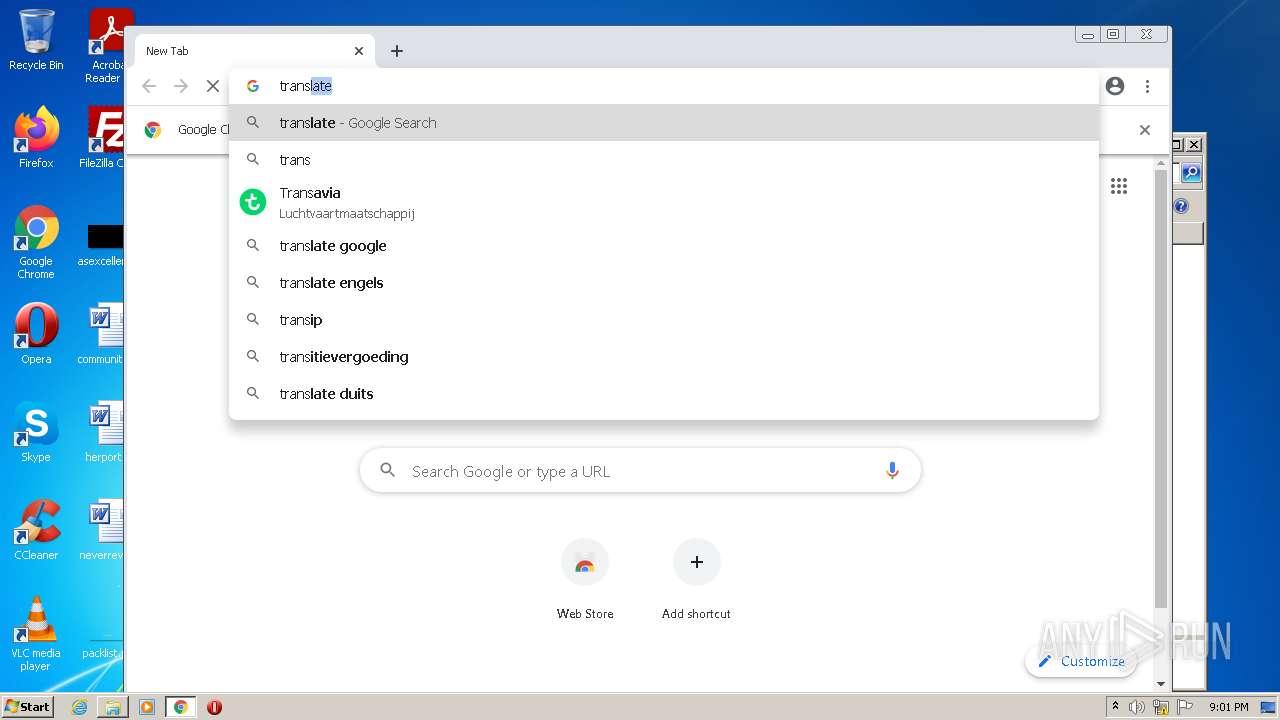Image resolution: width=1280 pixels, height=720 pixels.
Task: Open the Web Store shortcut
Action: tap(585, 580)
